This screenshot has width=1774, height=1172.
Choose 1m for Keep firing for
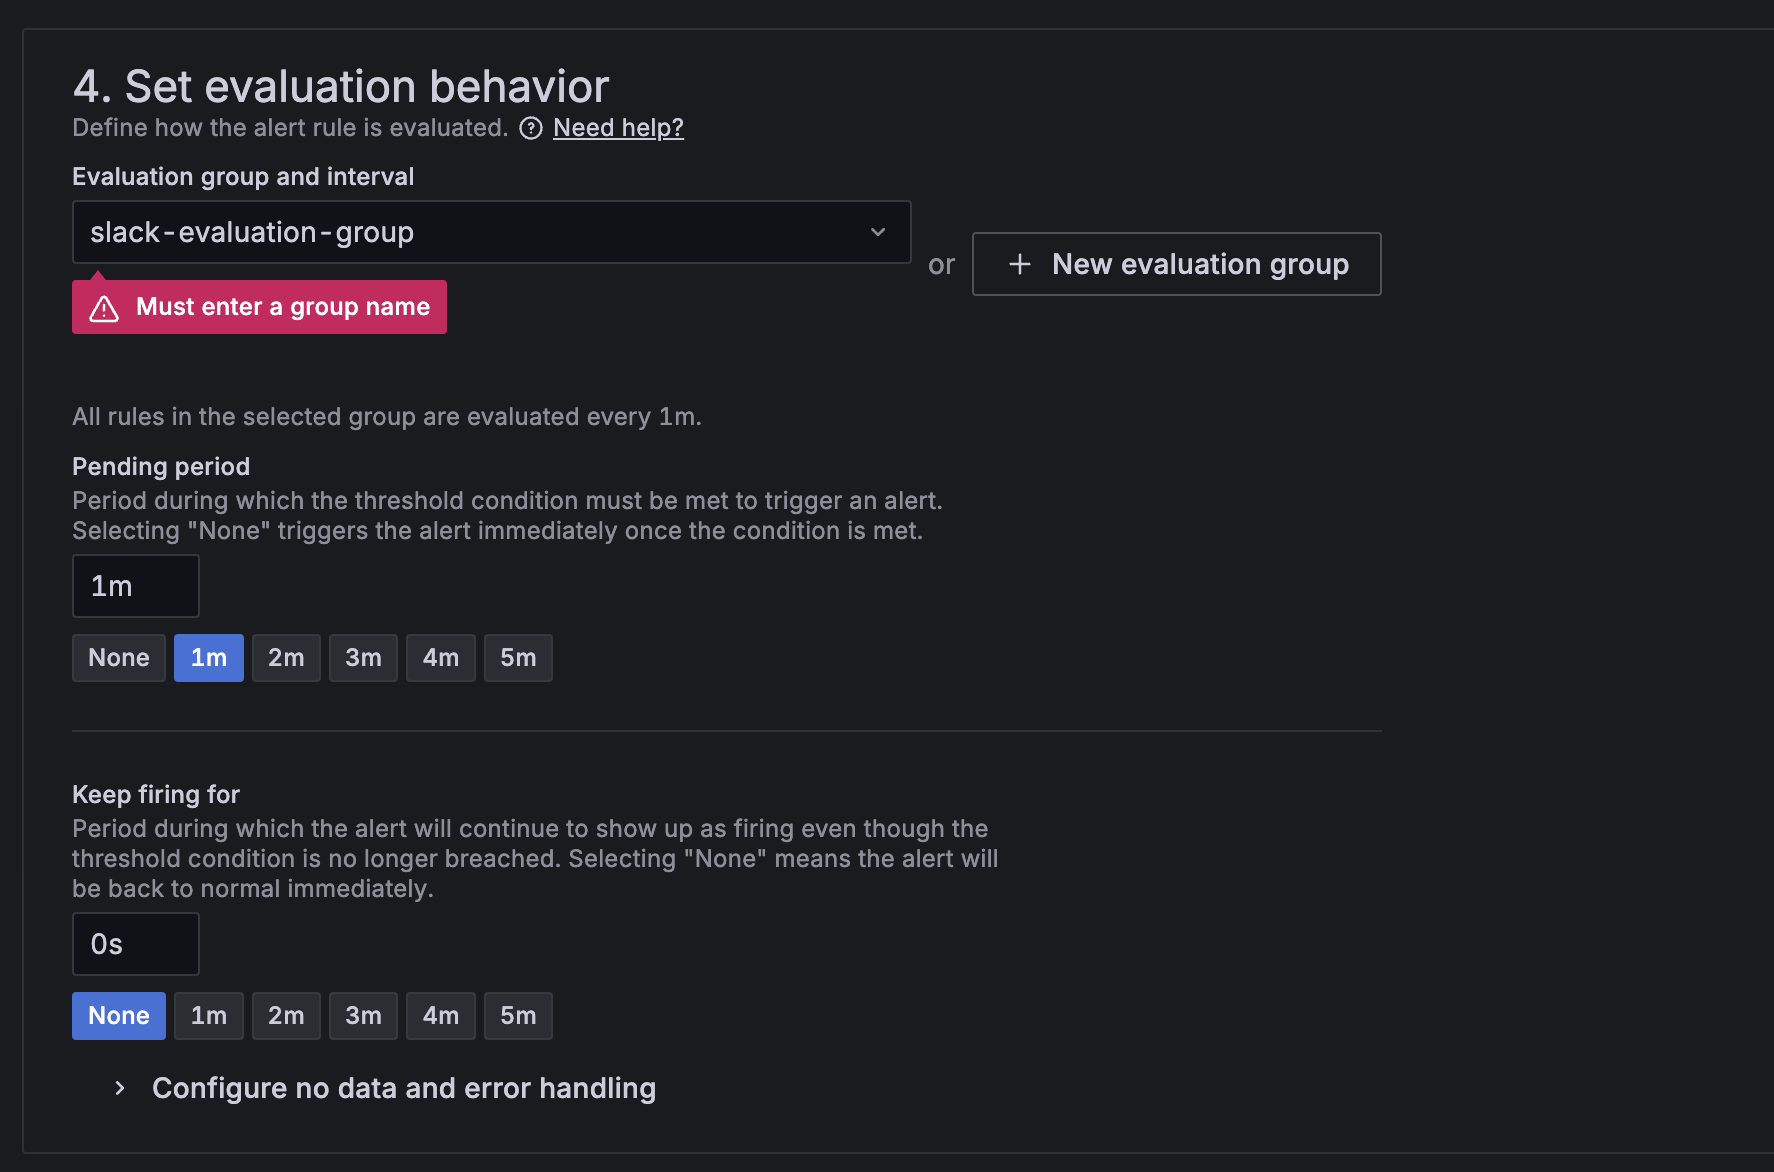click(x=208, y=1016)
